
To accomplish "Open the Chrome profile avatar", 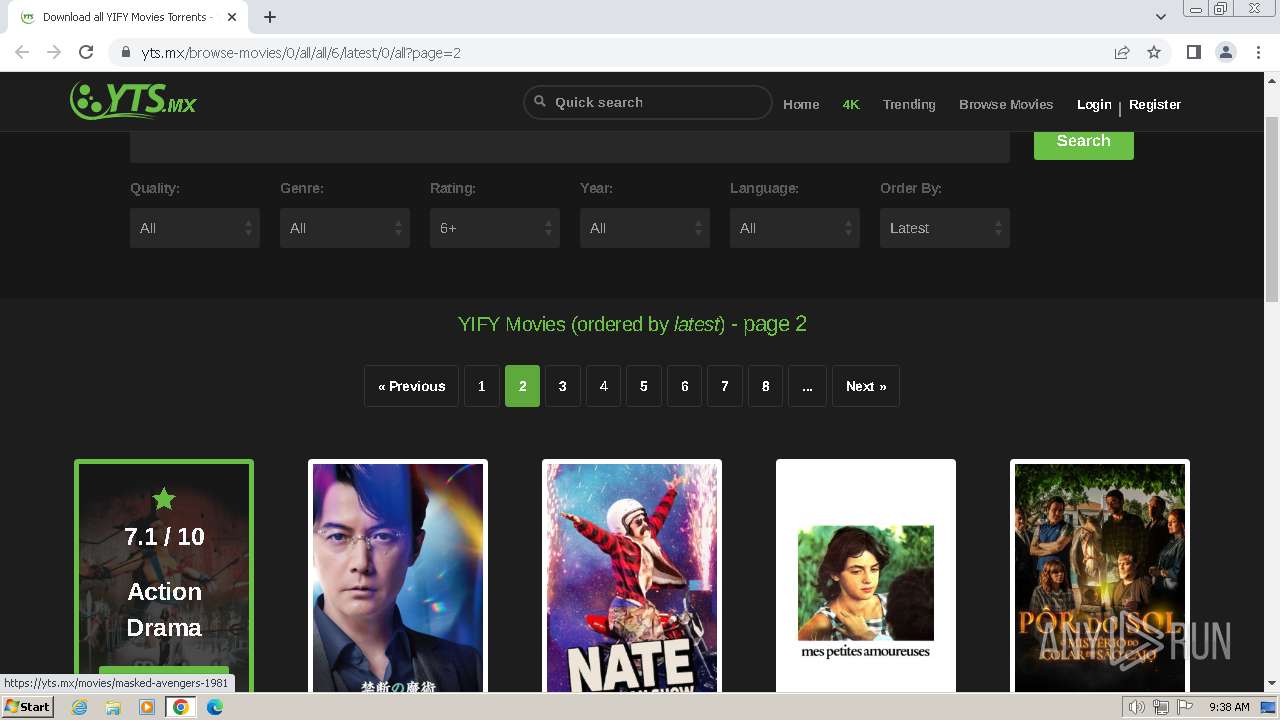I will (x=1225, y=52).
